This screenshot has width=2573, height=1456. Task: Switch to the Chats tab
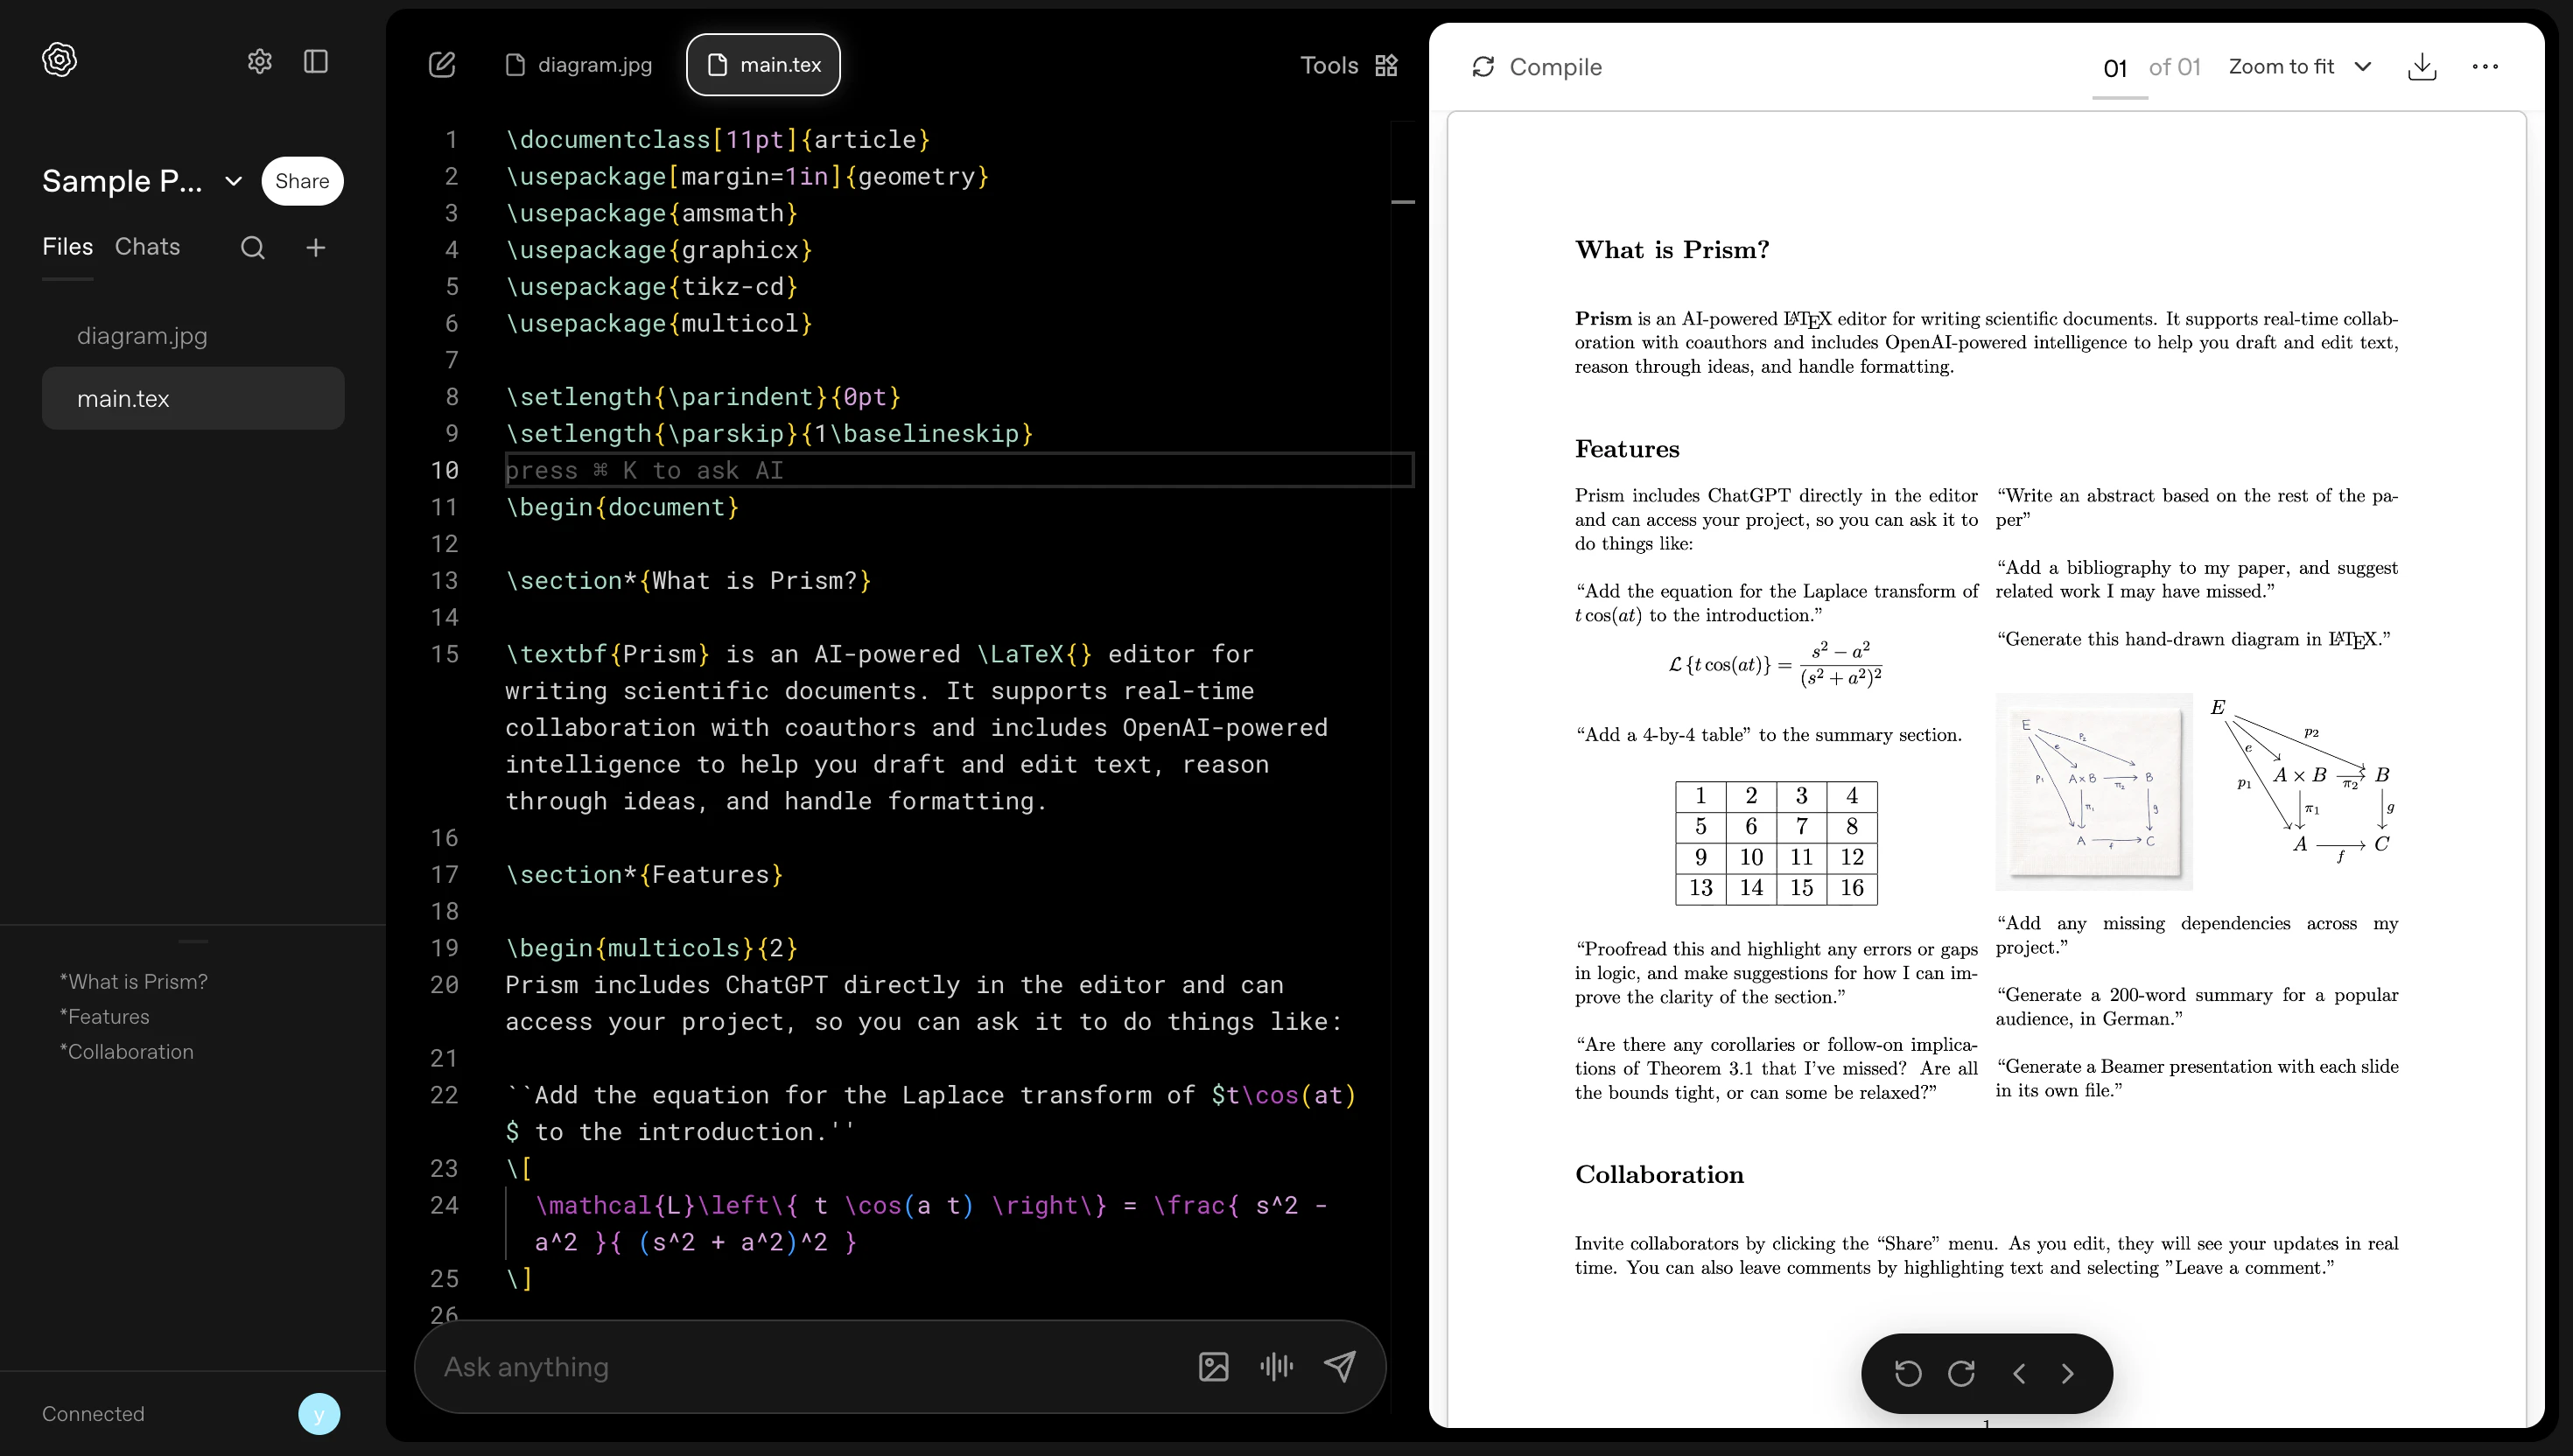point(147,247)
